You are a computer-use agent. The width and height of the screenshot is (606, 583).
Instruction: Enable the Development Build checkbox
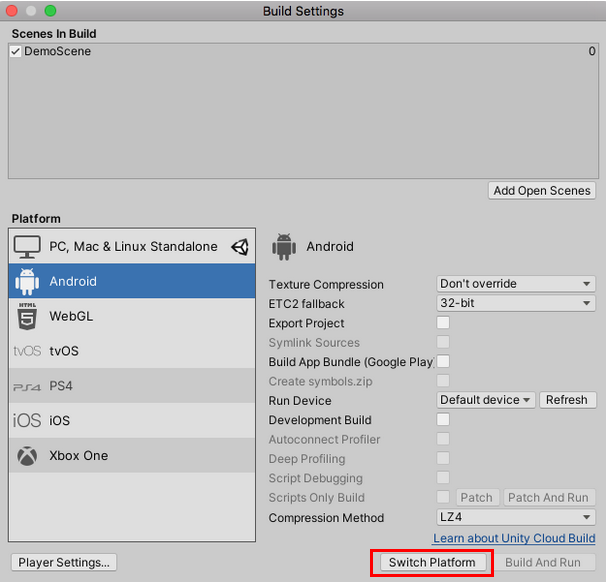pos(443,419)
